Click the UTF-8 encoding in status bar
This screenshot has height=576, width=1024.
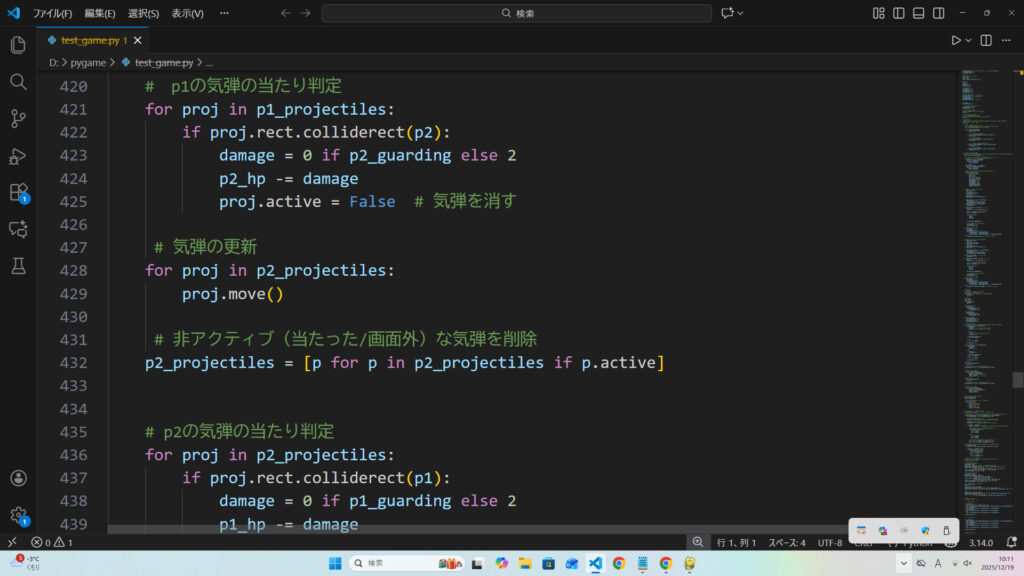pos(830,542)
